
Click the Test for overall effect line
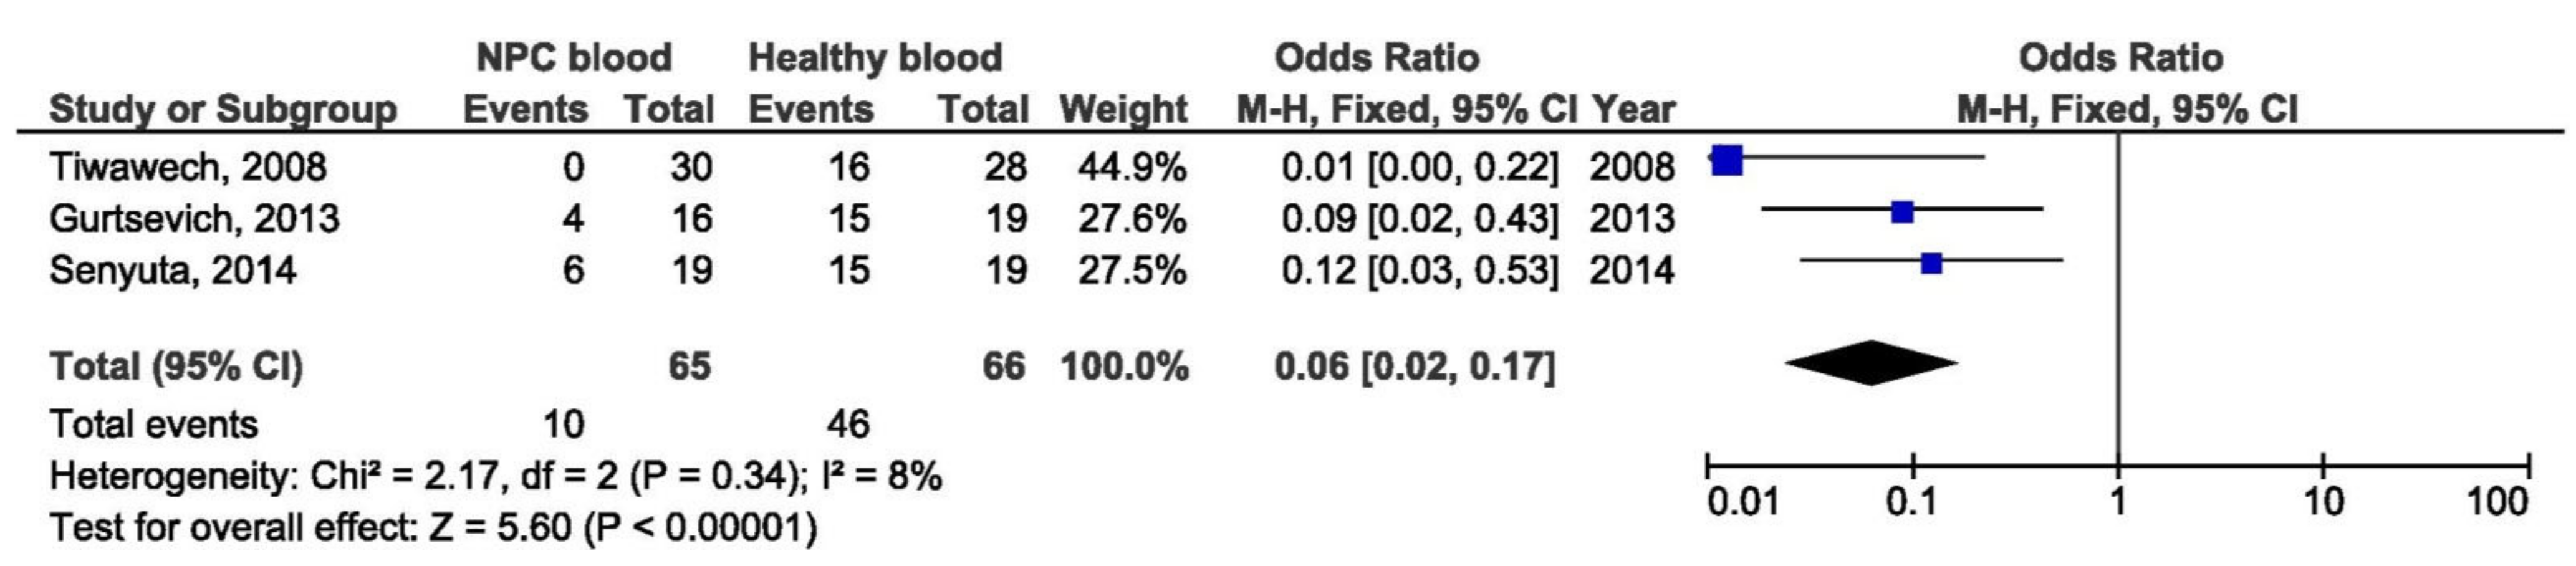click(433, 527)
